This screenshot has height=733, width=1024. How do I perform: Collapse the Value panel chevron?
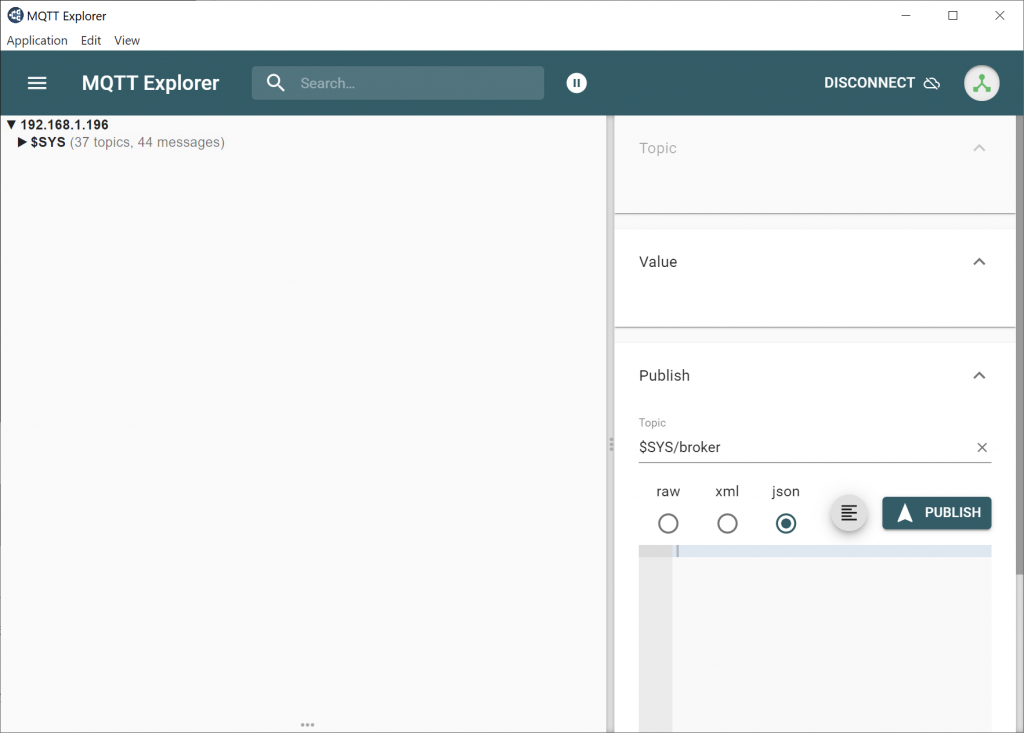979,262
